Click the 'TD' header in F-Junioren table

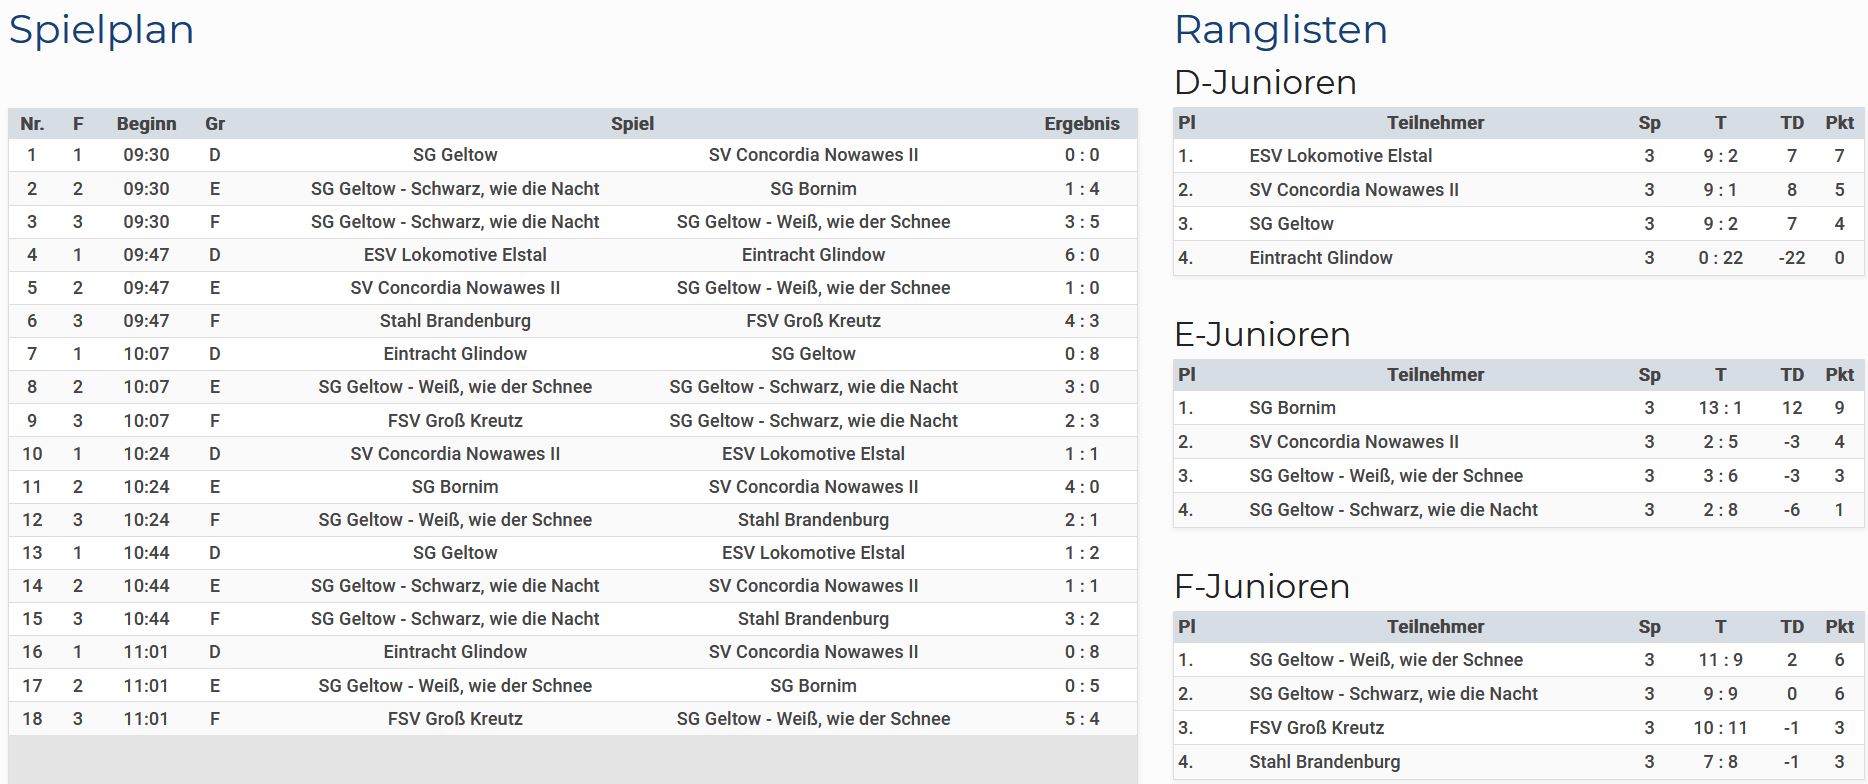(x=1791, y=627)
